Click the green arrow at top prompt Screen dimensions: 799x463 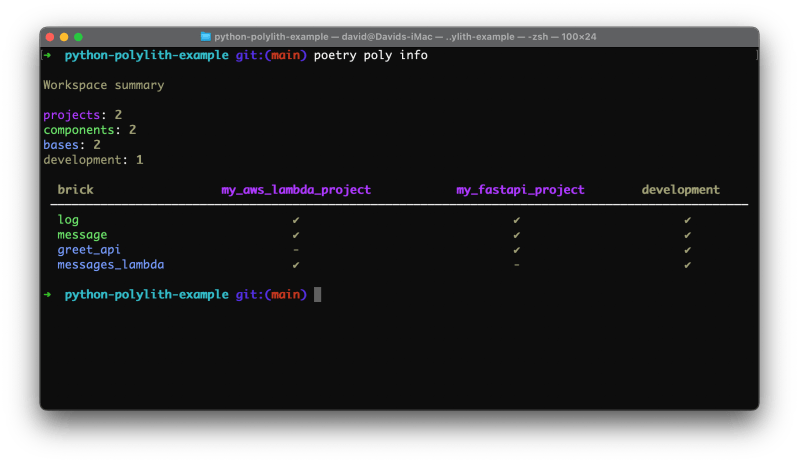tap(47, 55)
